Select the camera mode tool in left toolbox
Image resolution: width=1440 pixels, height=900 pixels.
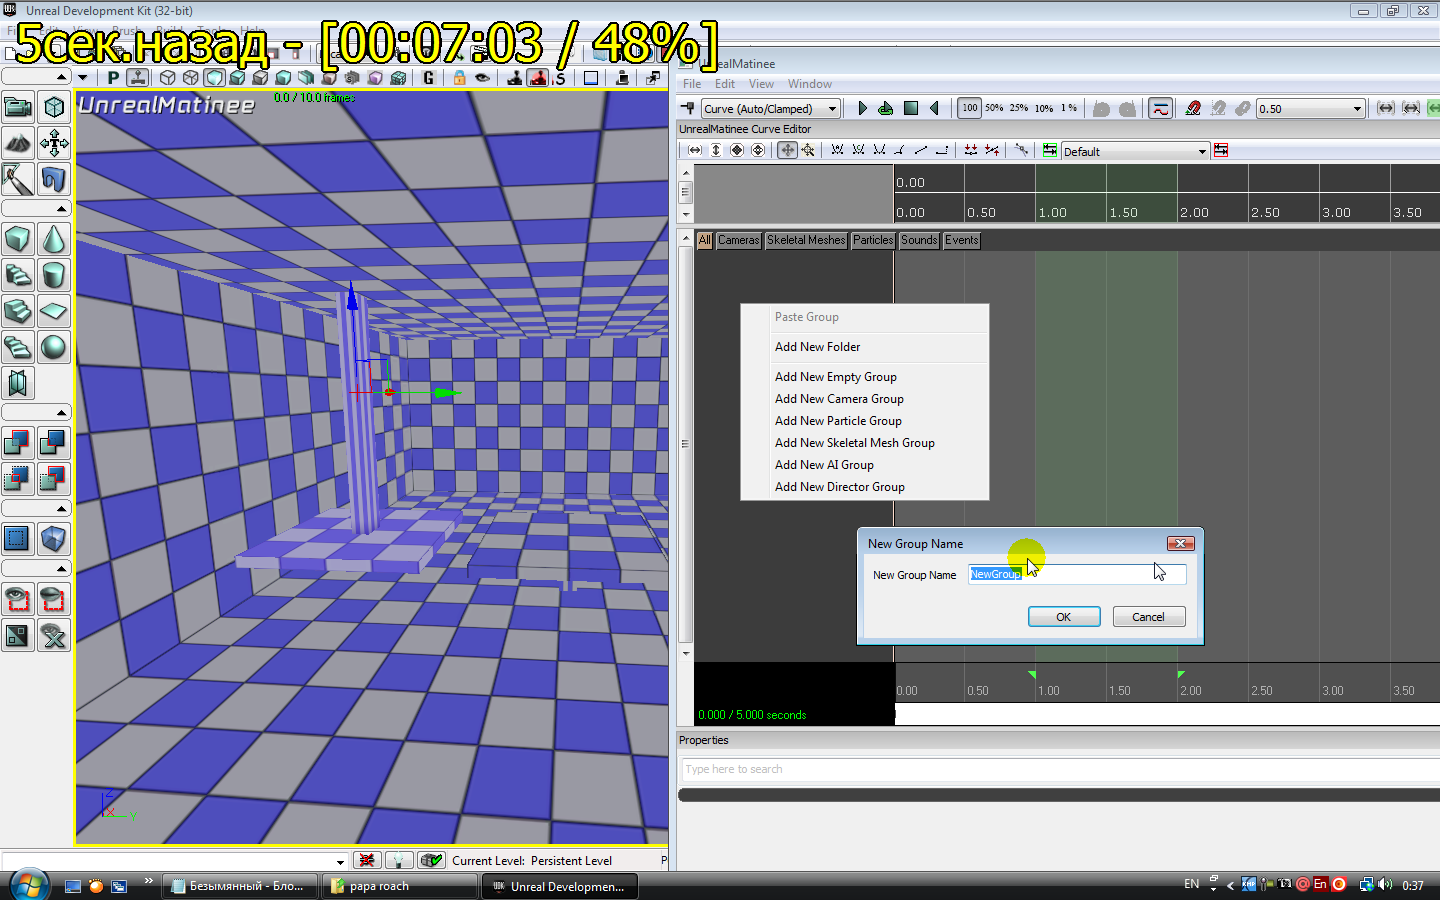tap(18, 107)
